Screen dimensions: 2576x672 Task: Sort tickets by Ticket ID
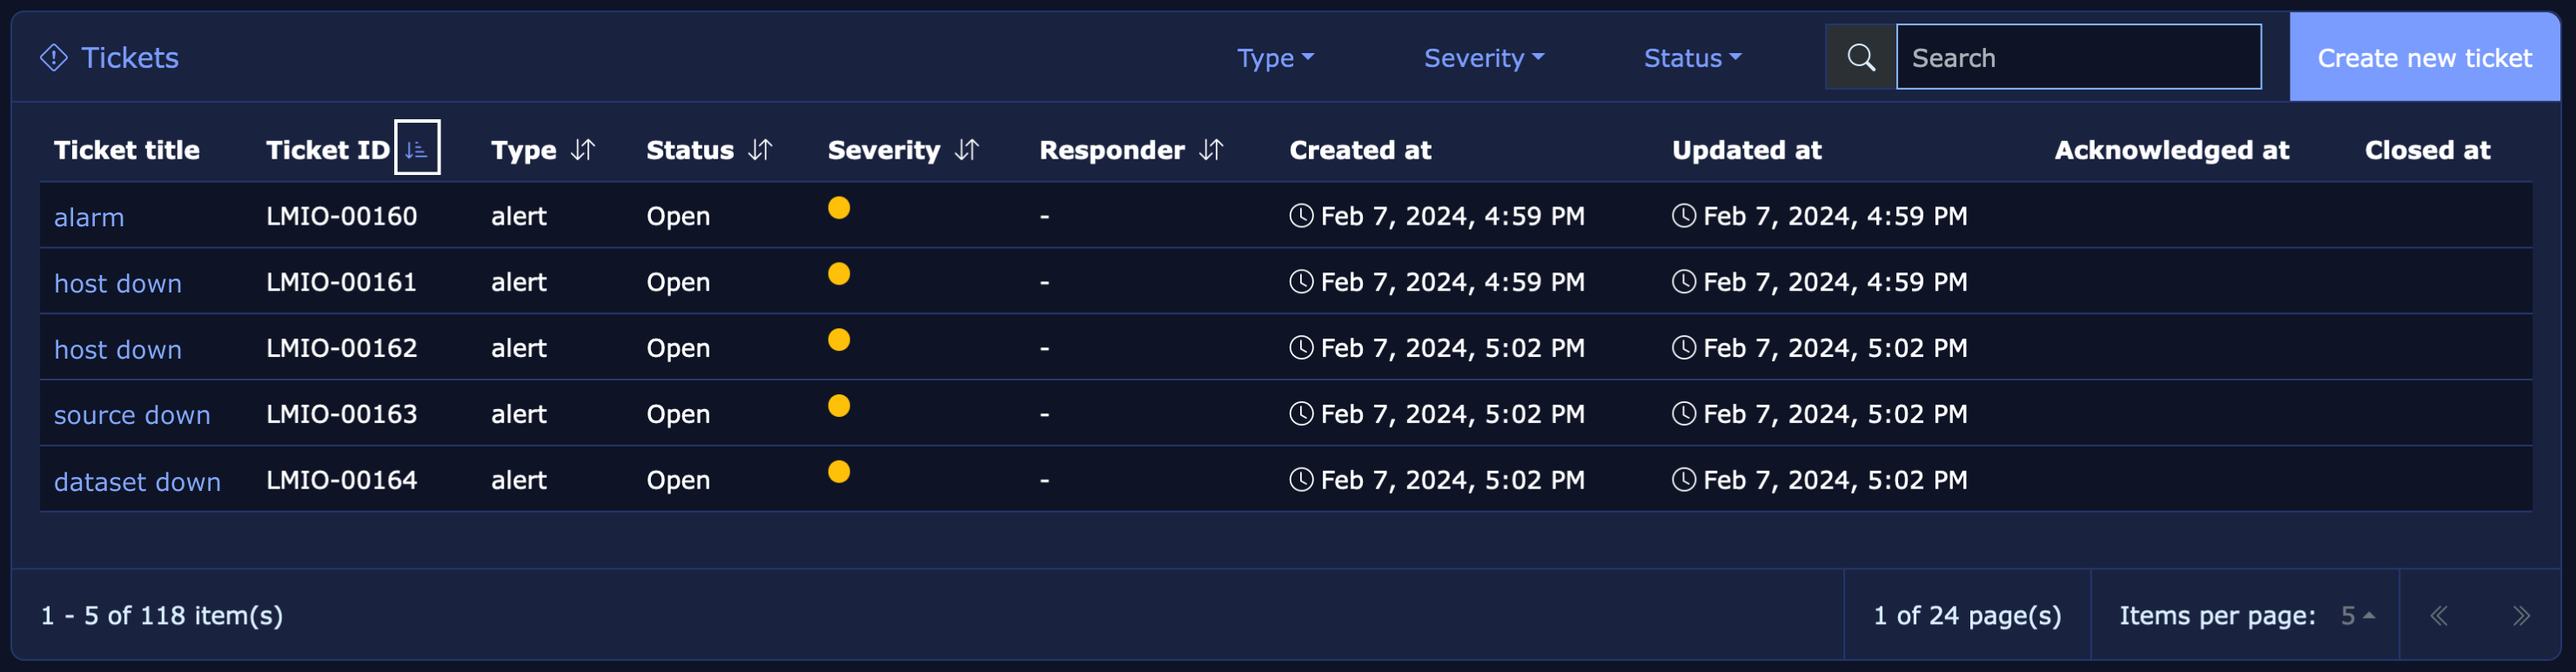coord(417,149)
